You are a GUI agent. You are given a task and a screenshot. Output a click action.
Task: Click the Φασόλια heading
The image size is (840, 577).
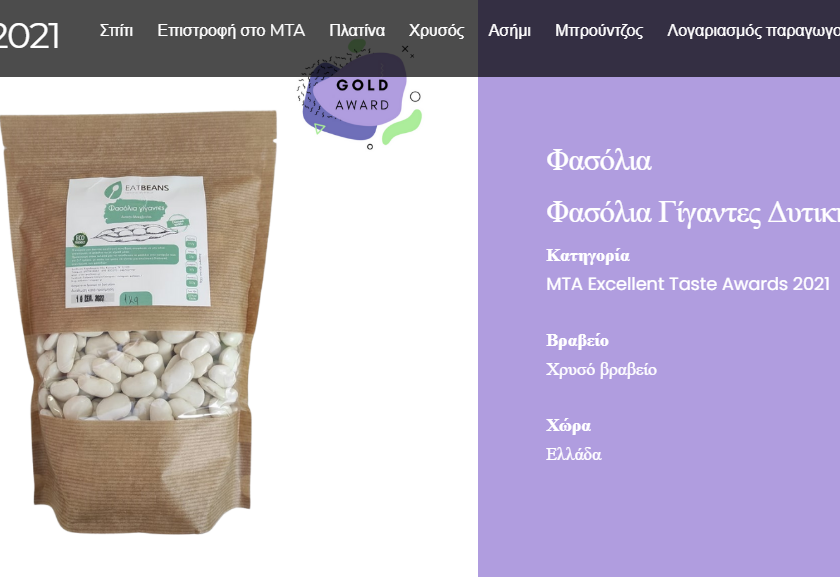pyautogui.click(x=598, y=161)
